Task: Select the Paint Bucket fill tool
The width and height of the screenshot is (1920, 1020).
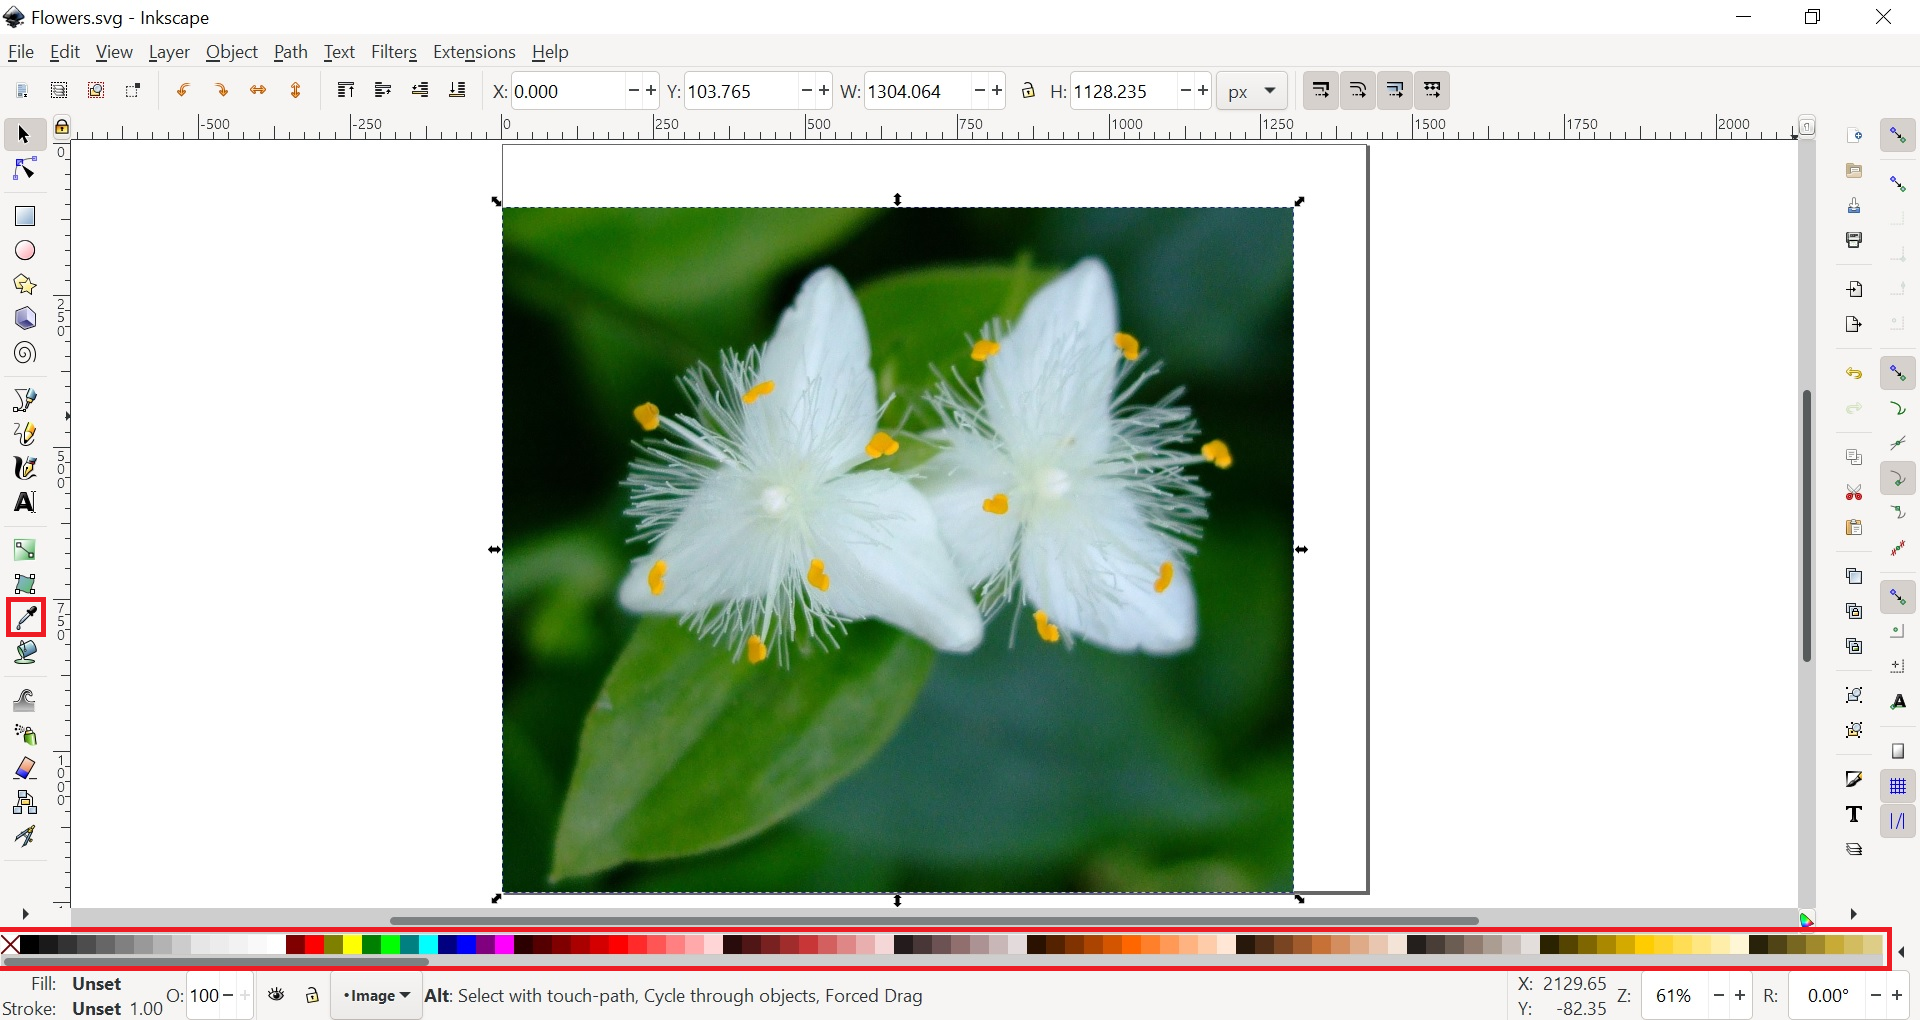Action: tap(24, 652)
